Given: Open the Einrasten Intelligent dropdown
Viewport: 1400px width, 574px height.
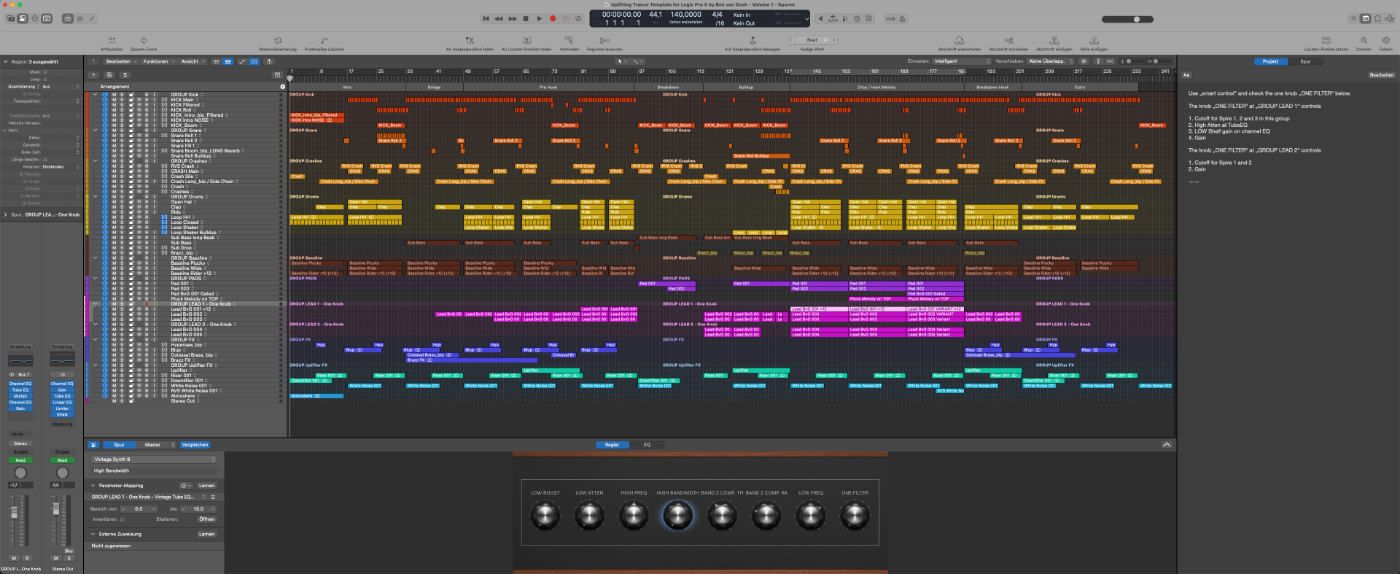Looking at the screenshot, I should [962, 61].
